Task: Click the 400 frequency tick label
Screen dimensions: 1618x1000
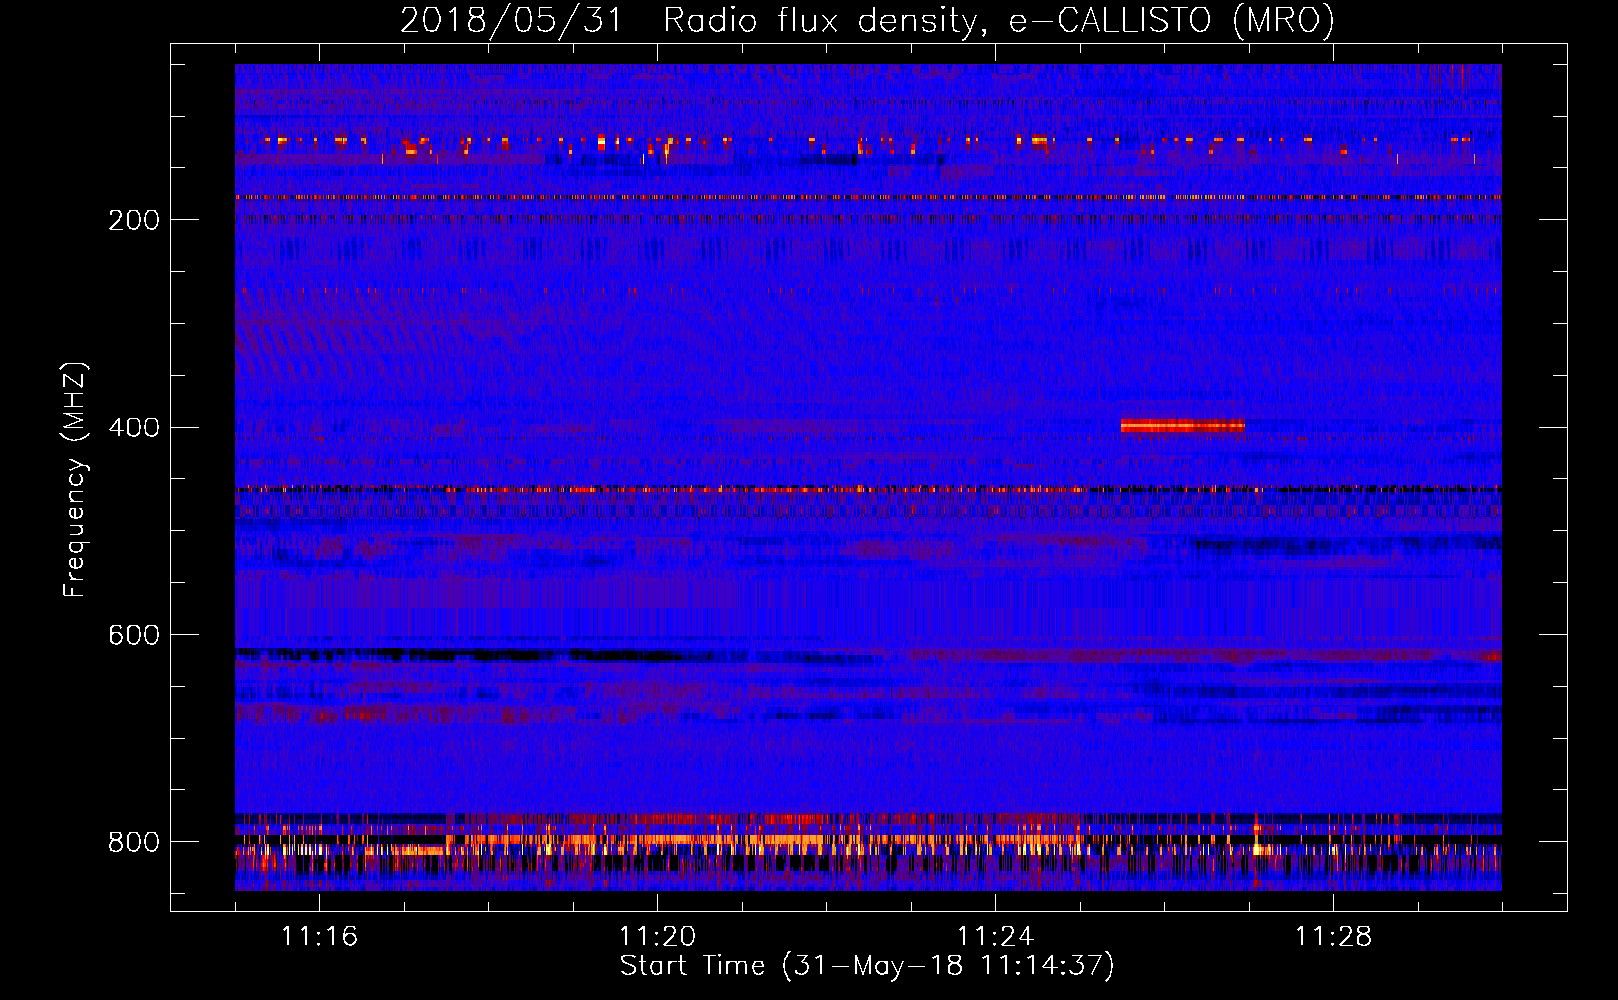Action: coord(134,428)
